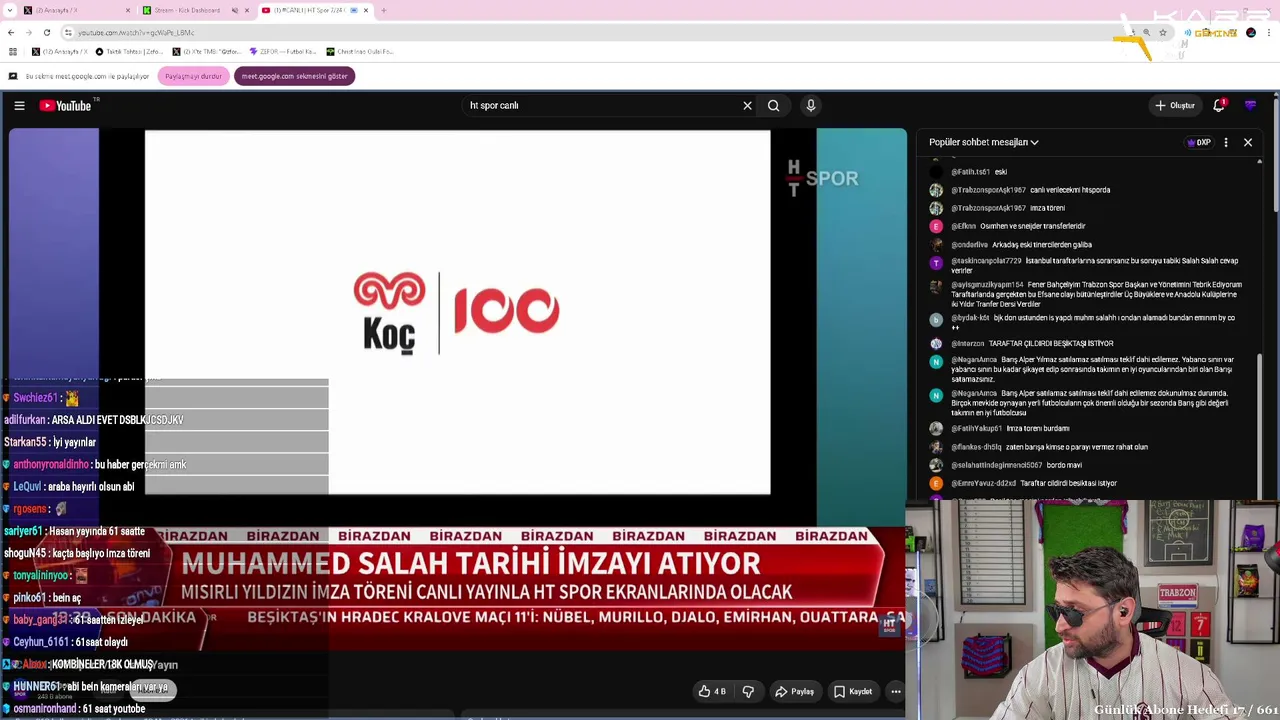
Task: Close the live chat panel
Action: pos(1248,142)
